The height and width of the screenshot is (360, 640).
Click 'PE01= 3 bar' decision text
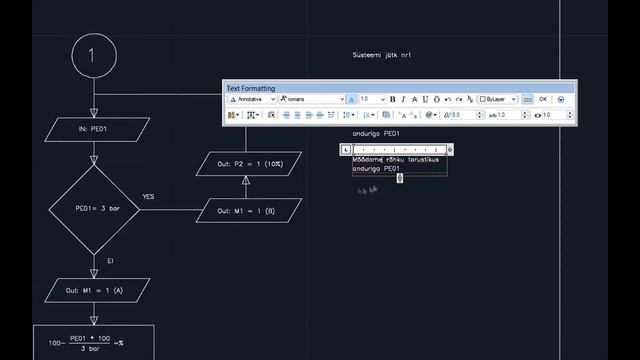[x=98, y=208]
